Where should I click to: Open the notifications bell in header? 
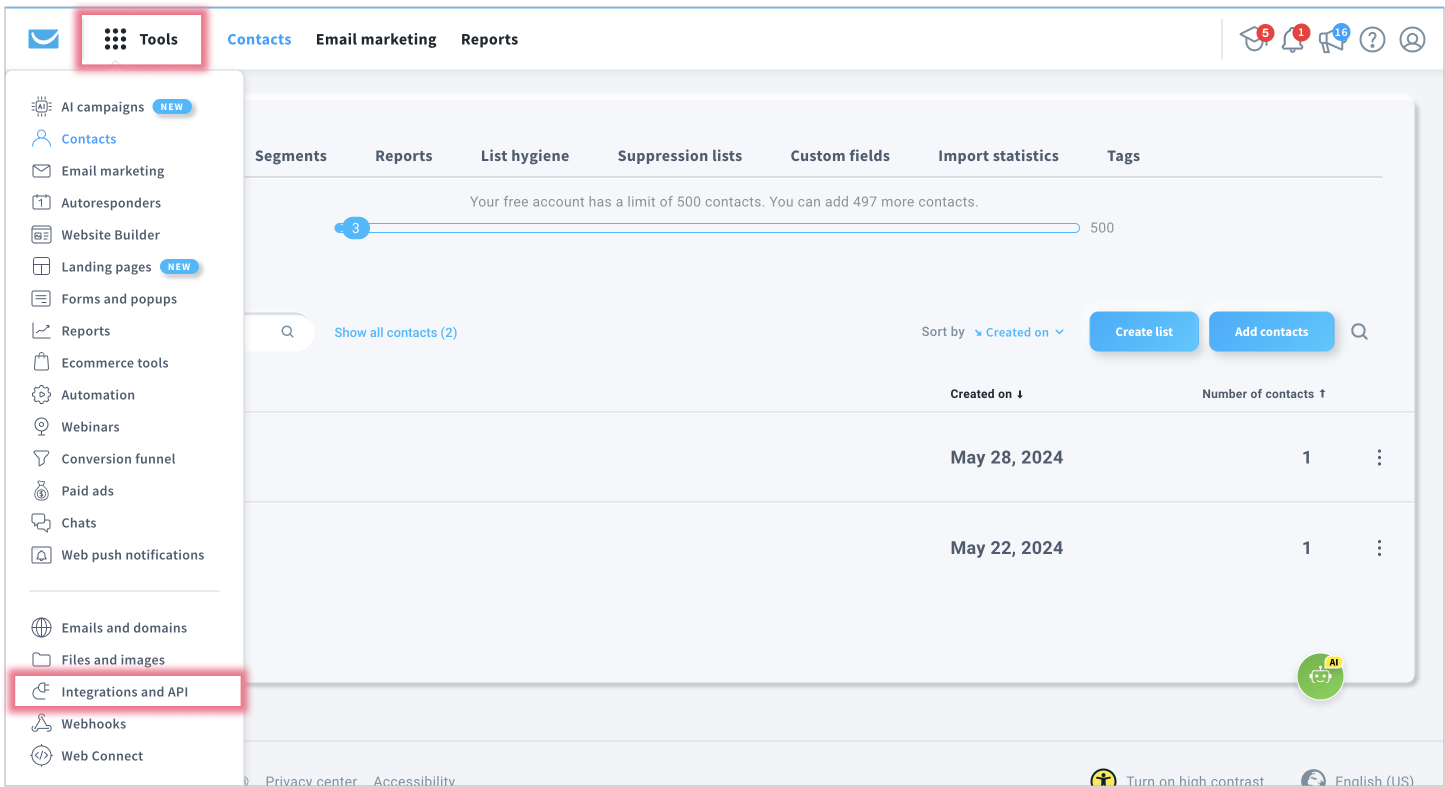click(x=1294, y=39)
